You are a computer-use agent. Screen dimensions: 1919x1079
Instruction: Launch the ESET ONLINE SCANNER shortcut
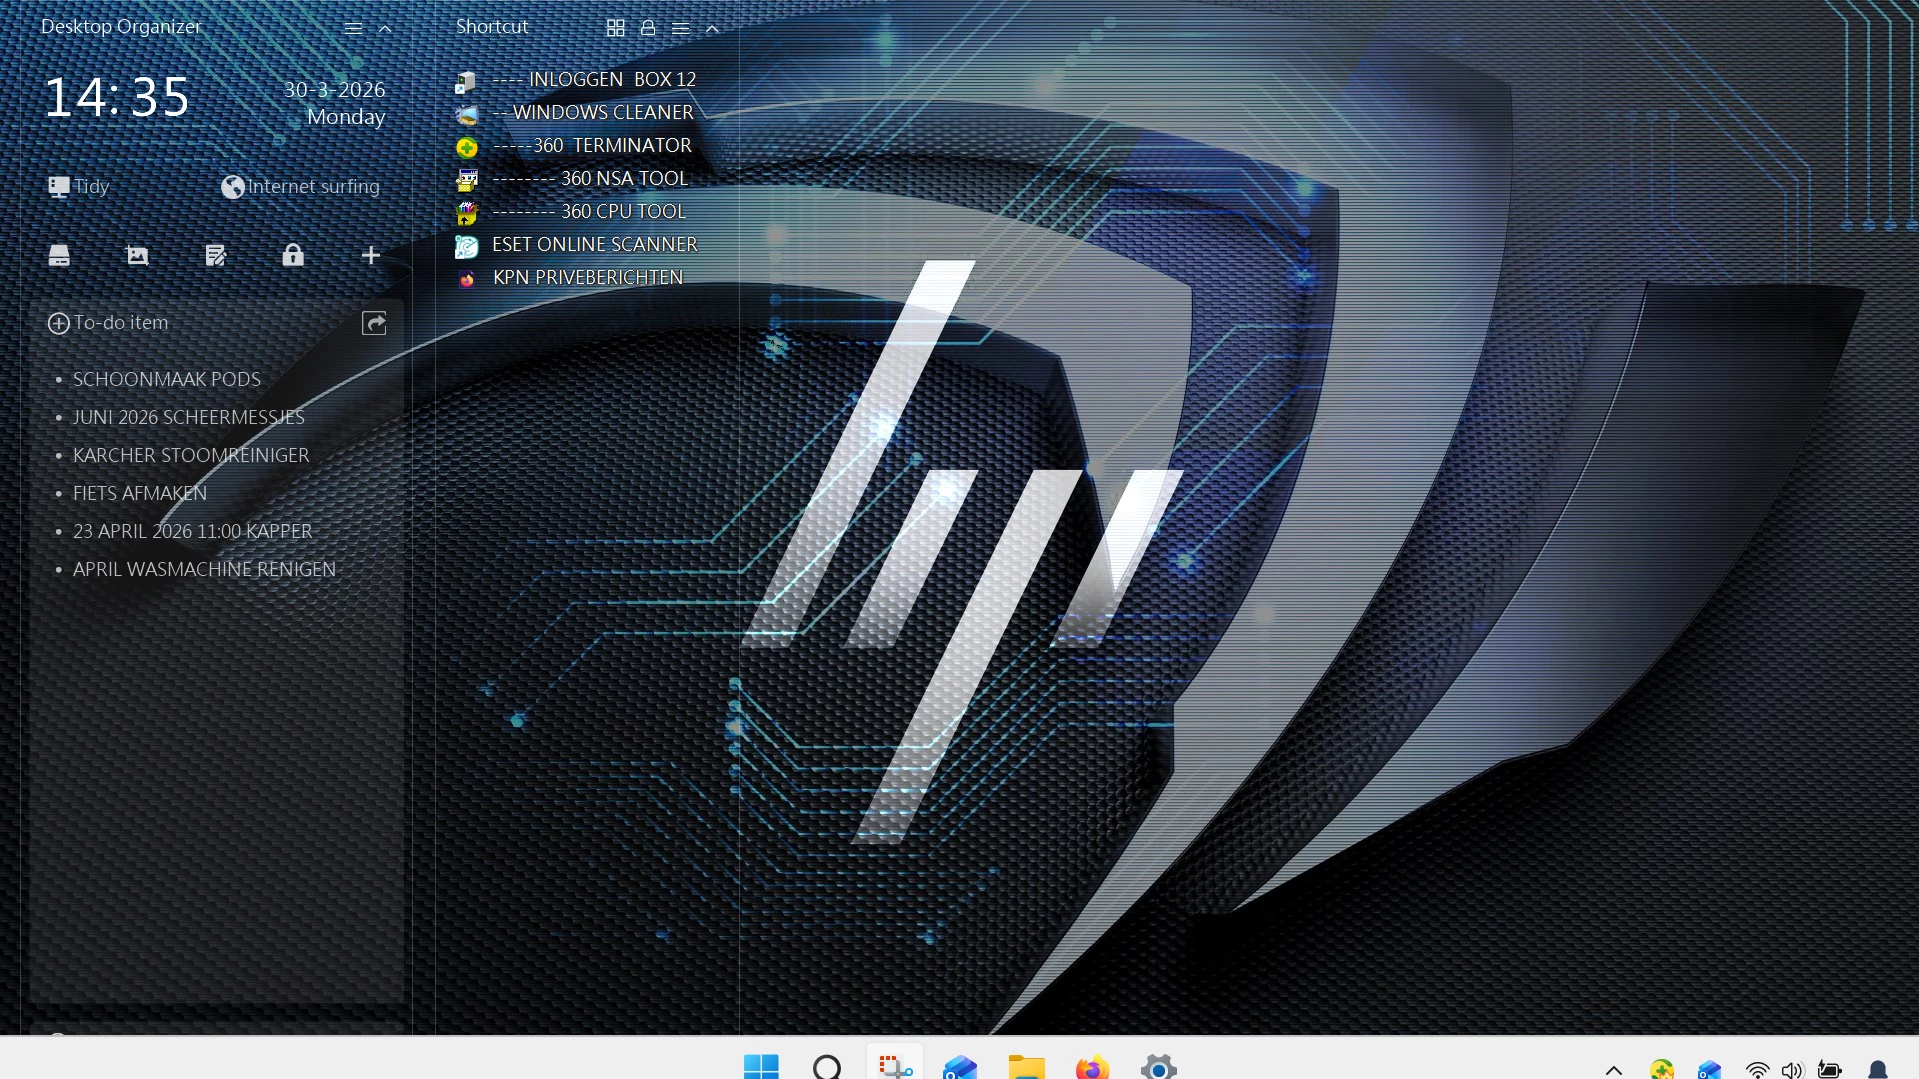pos(576,245)
